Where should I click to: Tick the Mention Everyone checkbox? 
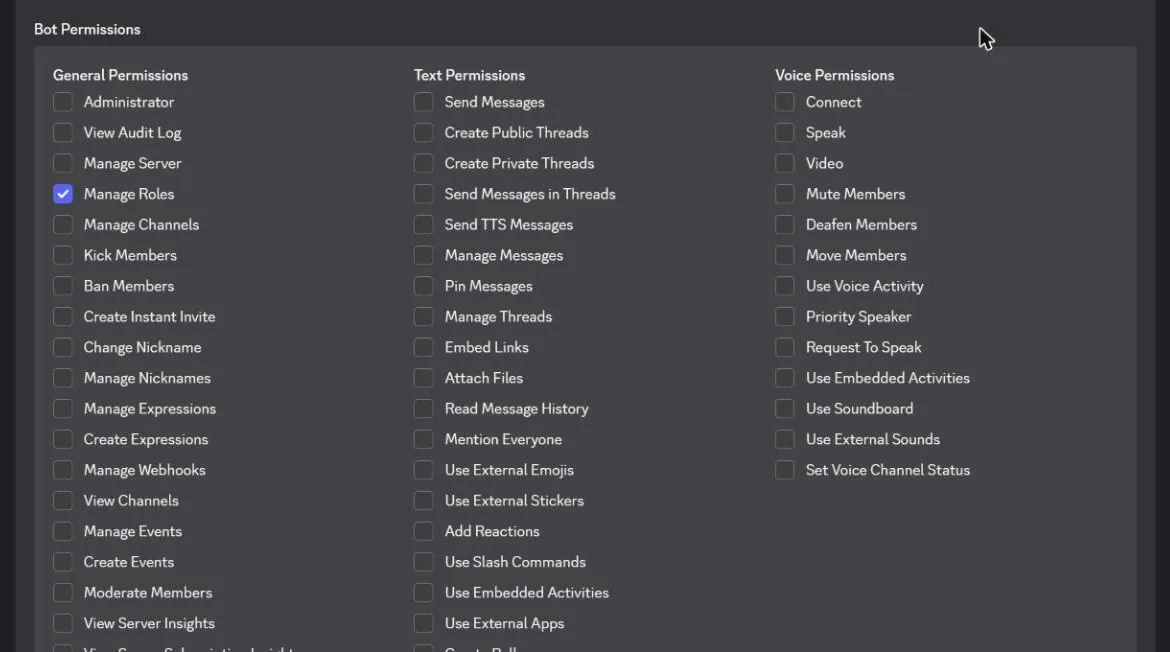[423, 439]
